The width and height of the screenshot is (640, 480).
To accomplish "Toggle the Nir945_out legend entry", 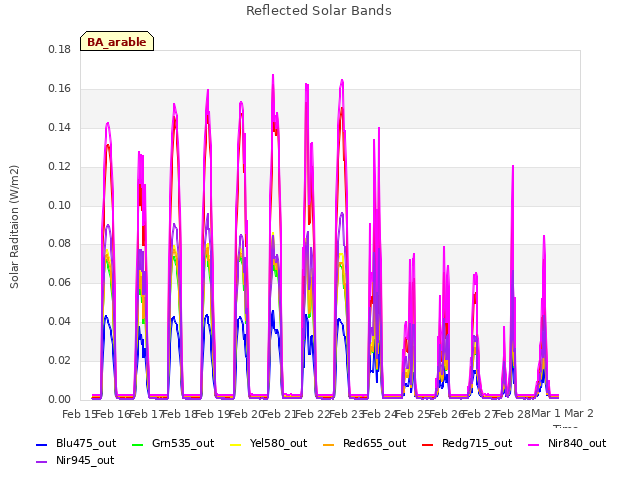I will pyautogui.click(x=75, y=460).
